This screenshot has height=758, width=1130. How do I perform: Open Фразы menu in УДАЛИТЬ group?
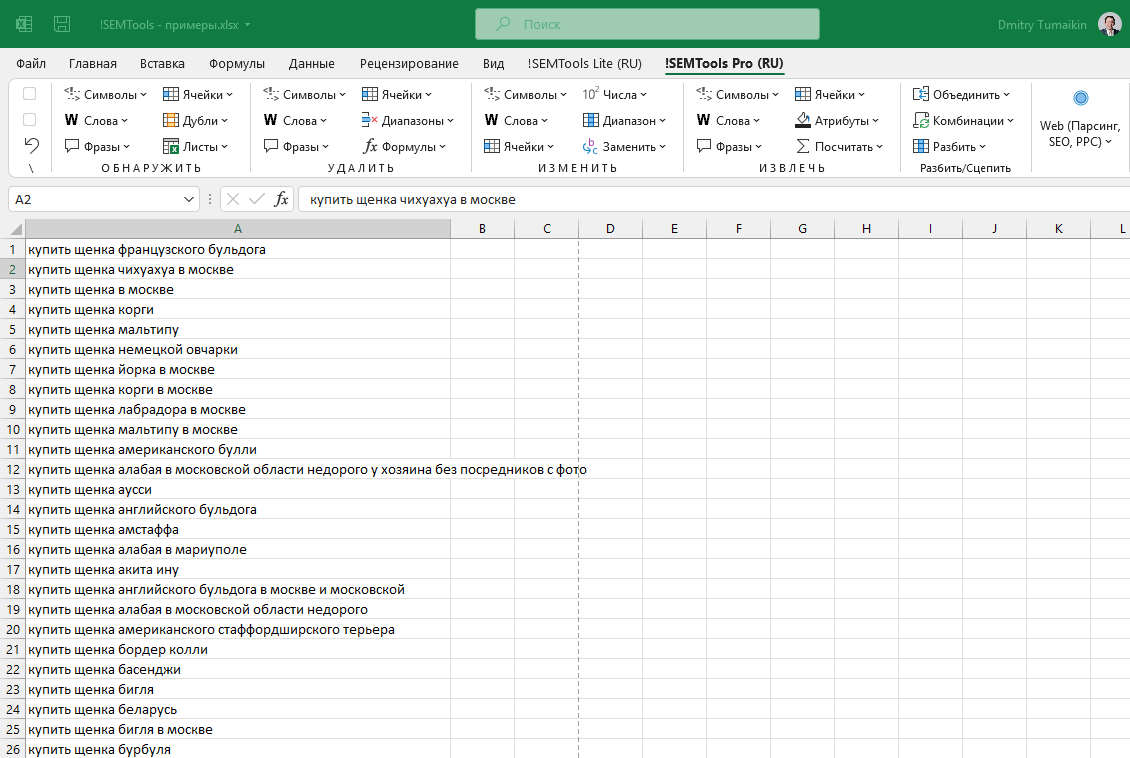[x=296, y=146]
